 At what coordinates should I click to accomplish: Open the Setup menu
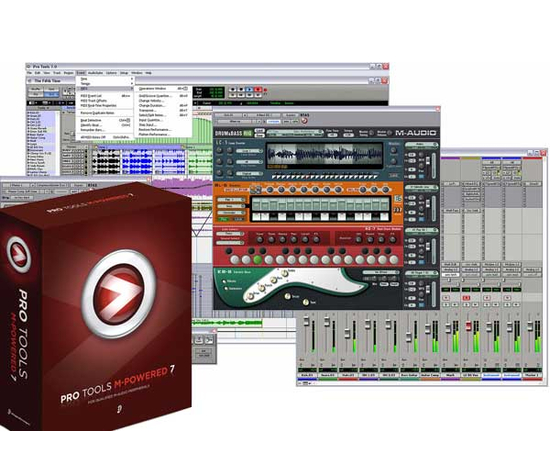tap(124, 73)
